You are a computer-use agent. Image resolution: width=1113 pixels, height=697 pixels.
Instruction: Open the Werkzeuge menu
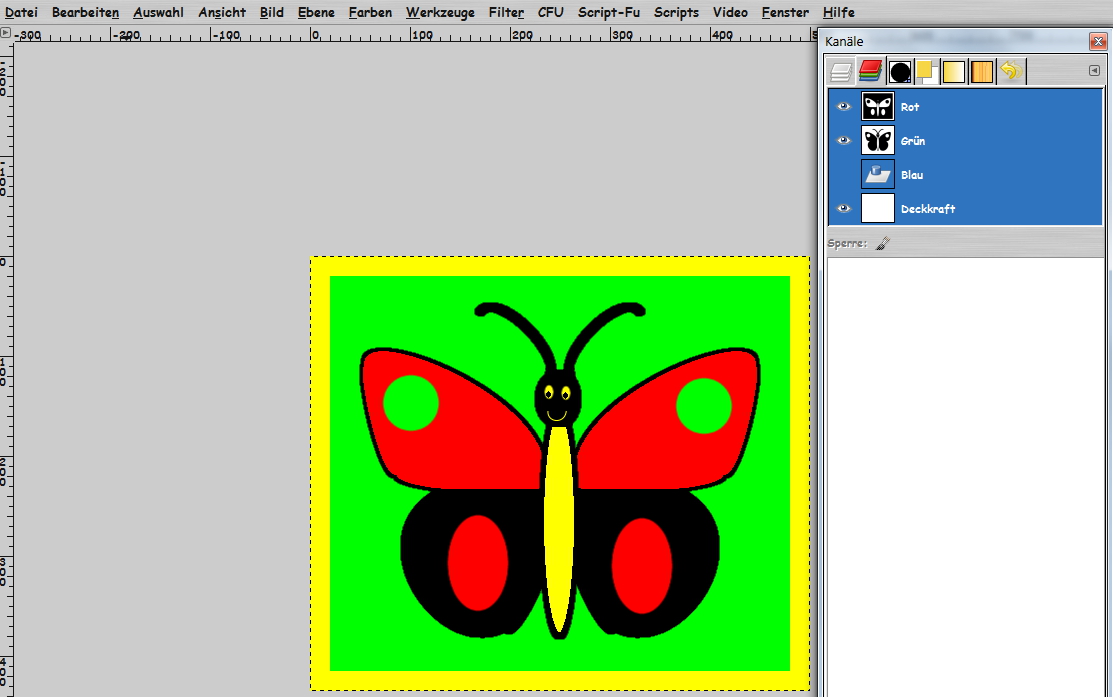pos(440,13)
